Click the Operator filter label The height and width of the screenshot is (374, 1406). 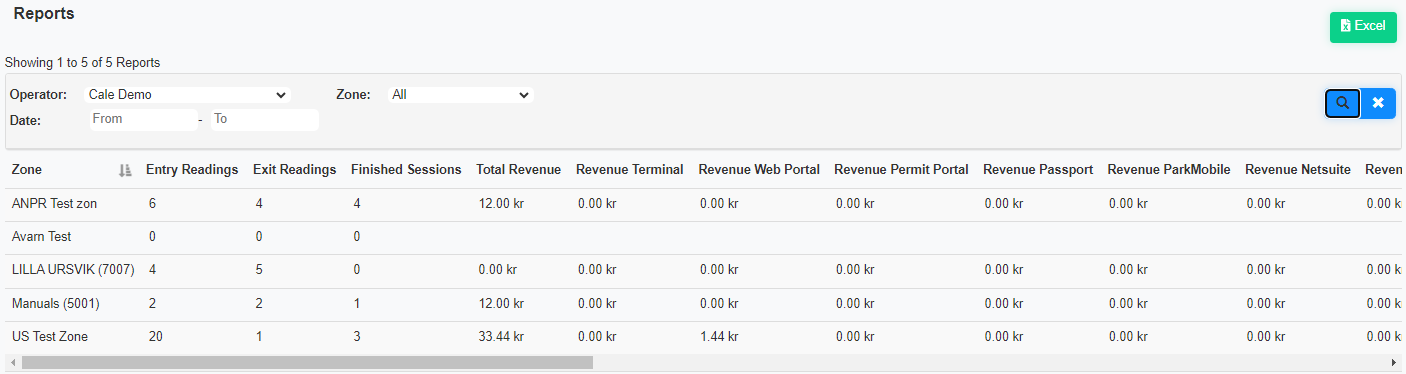click(38, 95)
